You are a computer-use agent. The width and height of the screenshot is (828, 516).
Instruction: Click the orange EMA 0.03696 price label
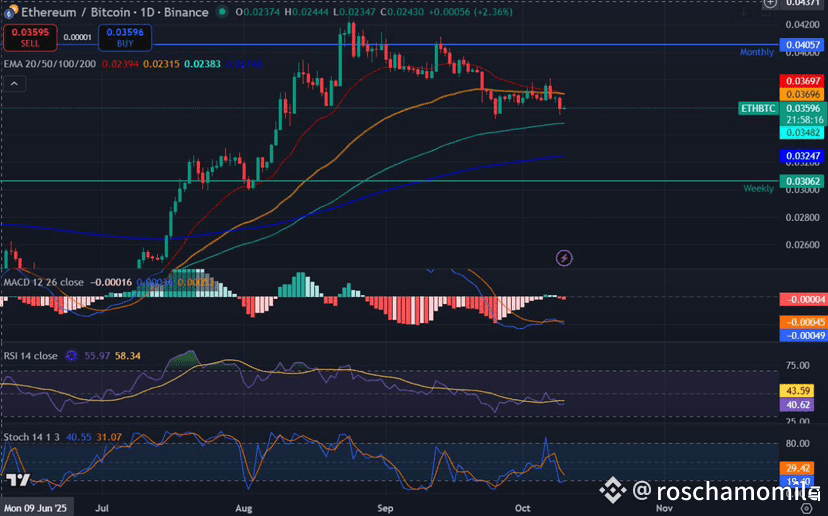803,95
